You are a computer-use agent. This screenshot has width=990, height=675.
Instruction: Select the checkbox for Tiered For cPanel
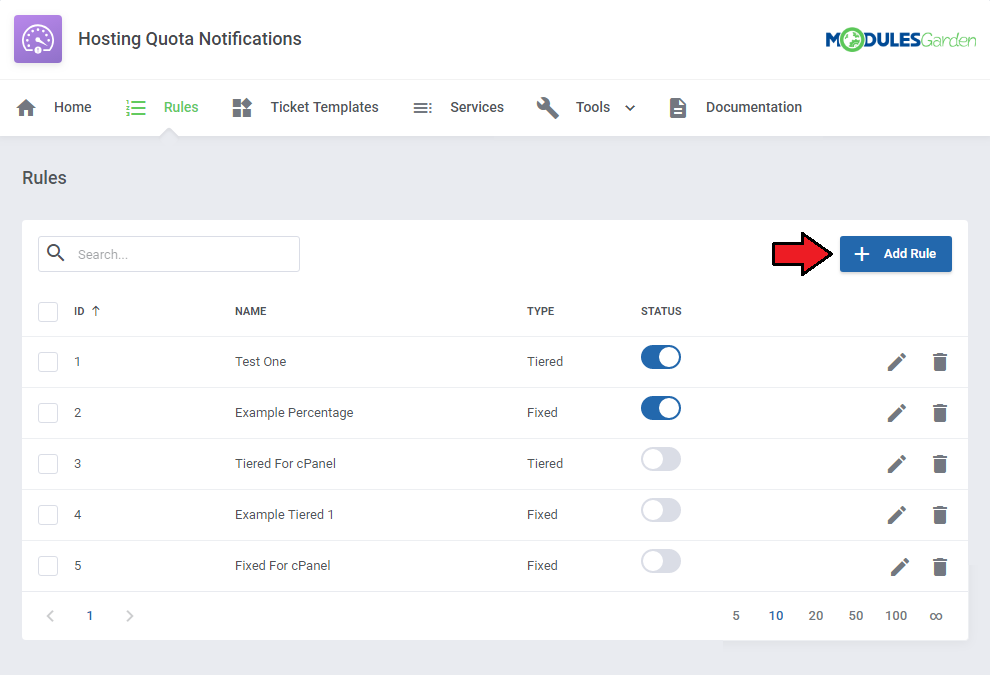[x=48, y=464]
